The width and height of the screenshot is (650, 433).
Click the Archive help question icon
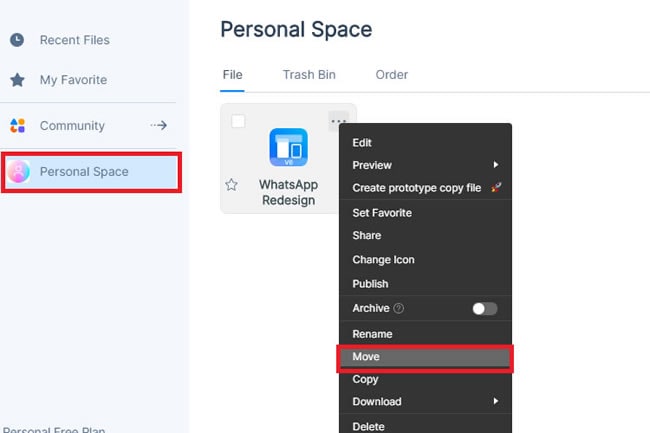coord(399,309)
